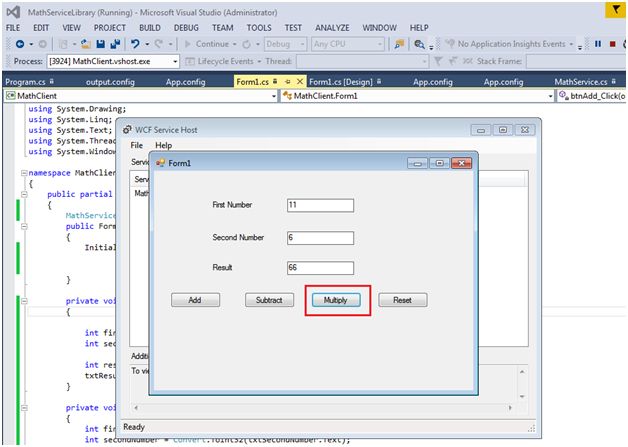The width and height of the screenshot is (628, 447).
Task: Click the Subtract button in Form1
Action: pyautogui.click(x=269, y=300)
